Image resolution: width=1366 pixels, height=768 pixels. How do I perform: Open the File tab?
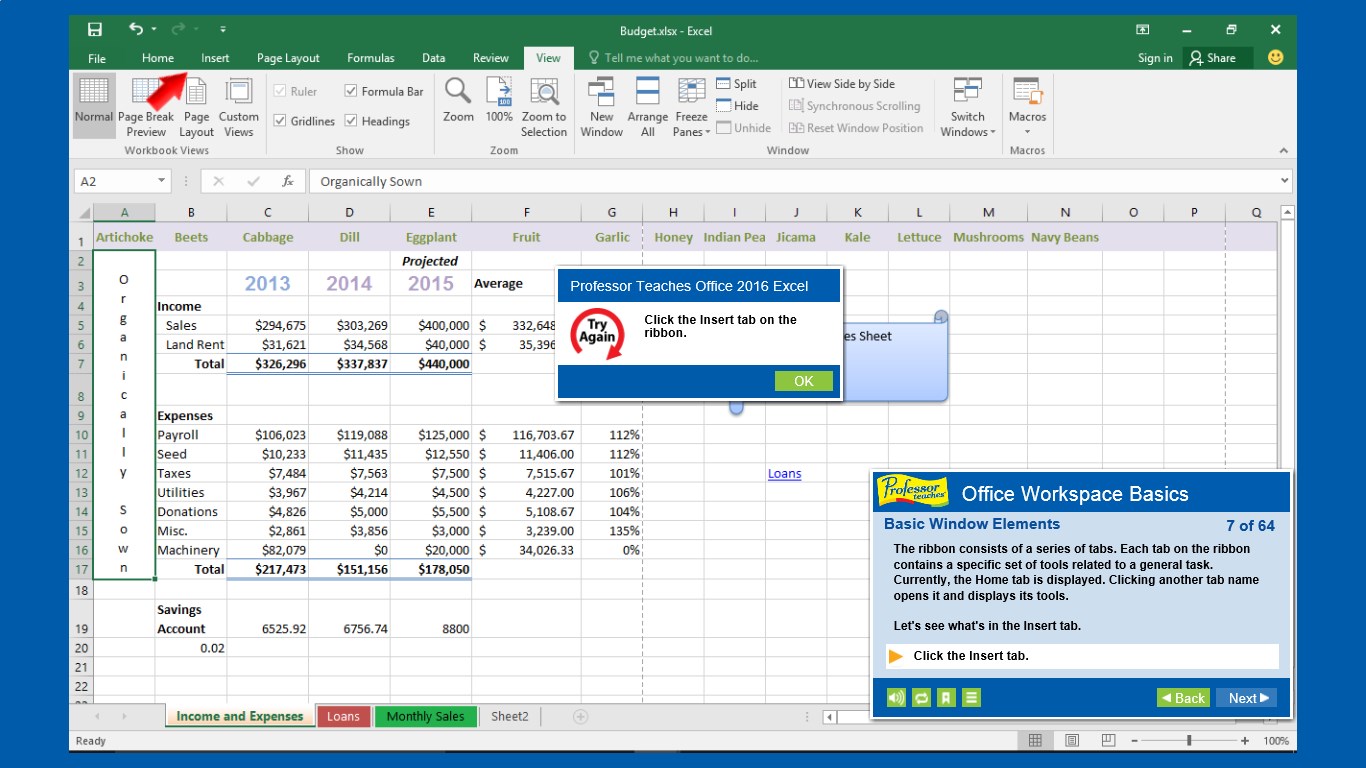97,58
